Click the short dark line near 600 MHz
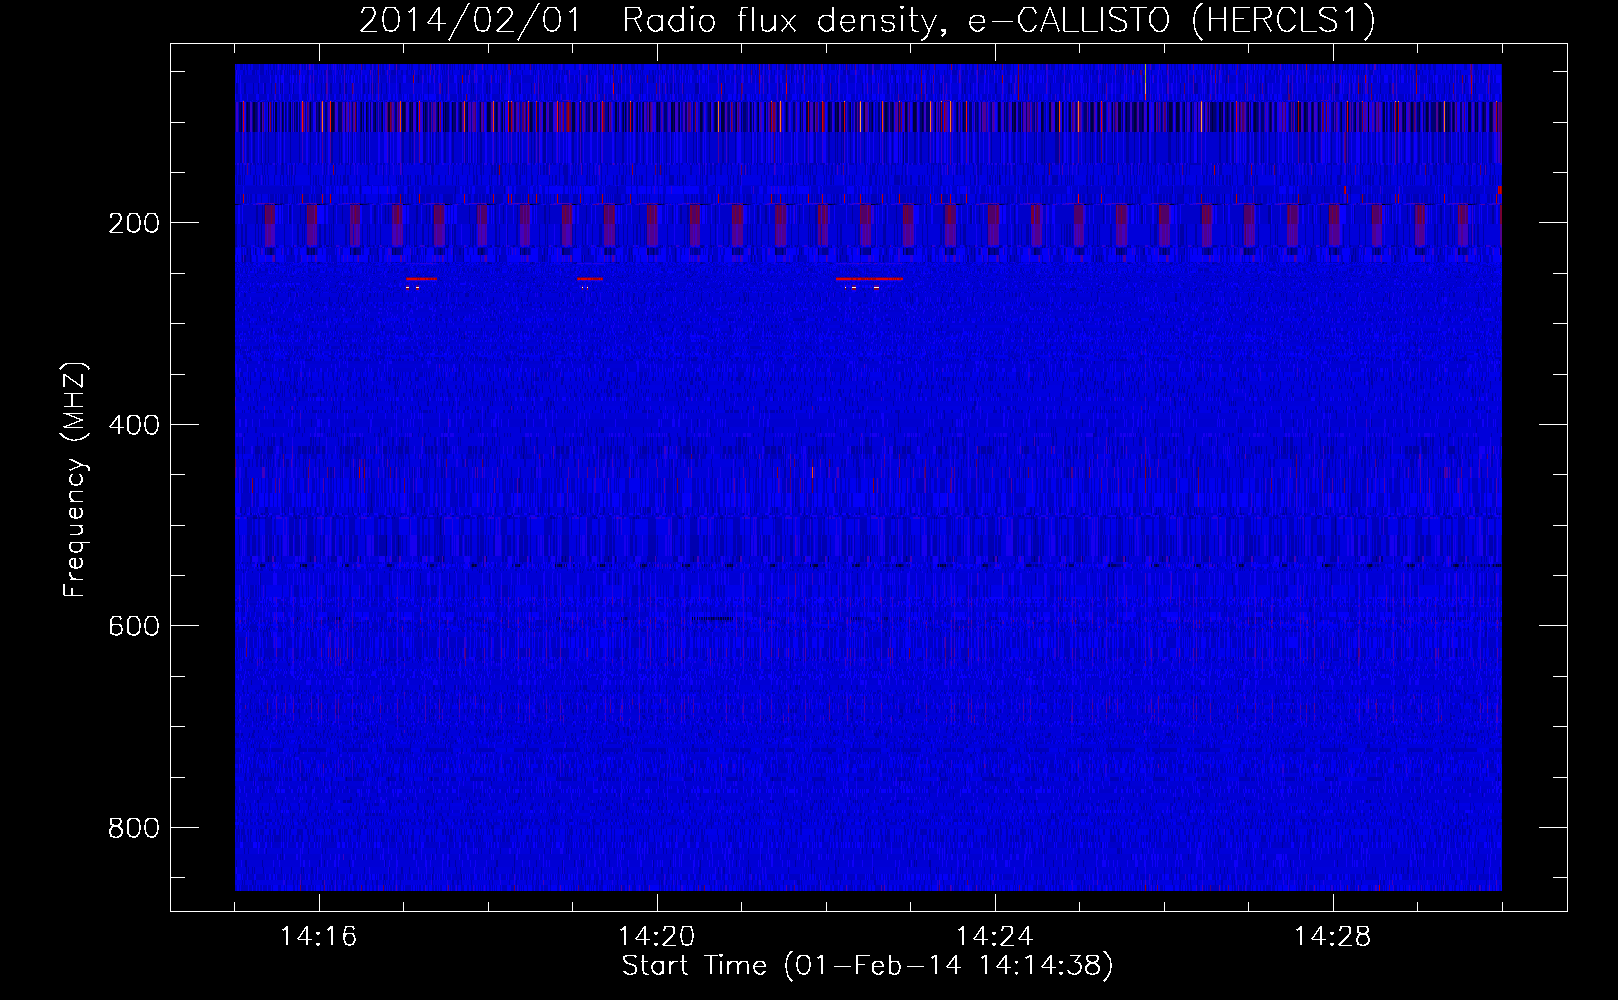The width and height of the screenshot is (1618, 1000). coord(712,619)
